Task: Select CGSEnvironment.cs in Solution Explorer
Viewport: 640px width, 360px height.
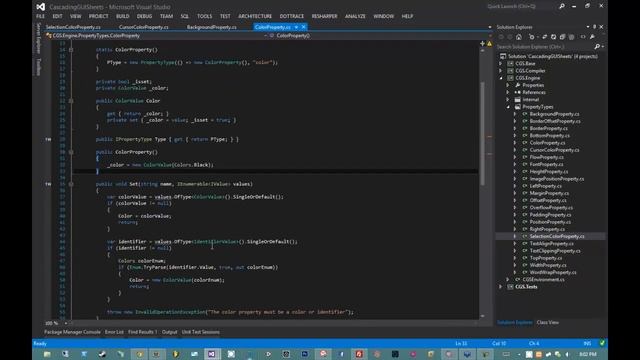Action: [544, 280]
